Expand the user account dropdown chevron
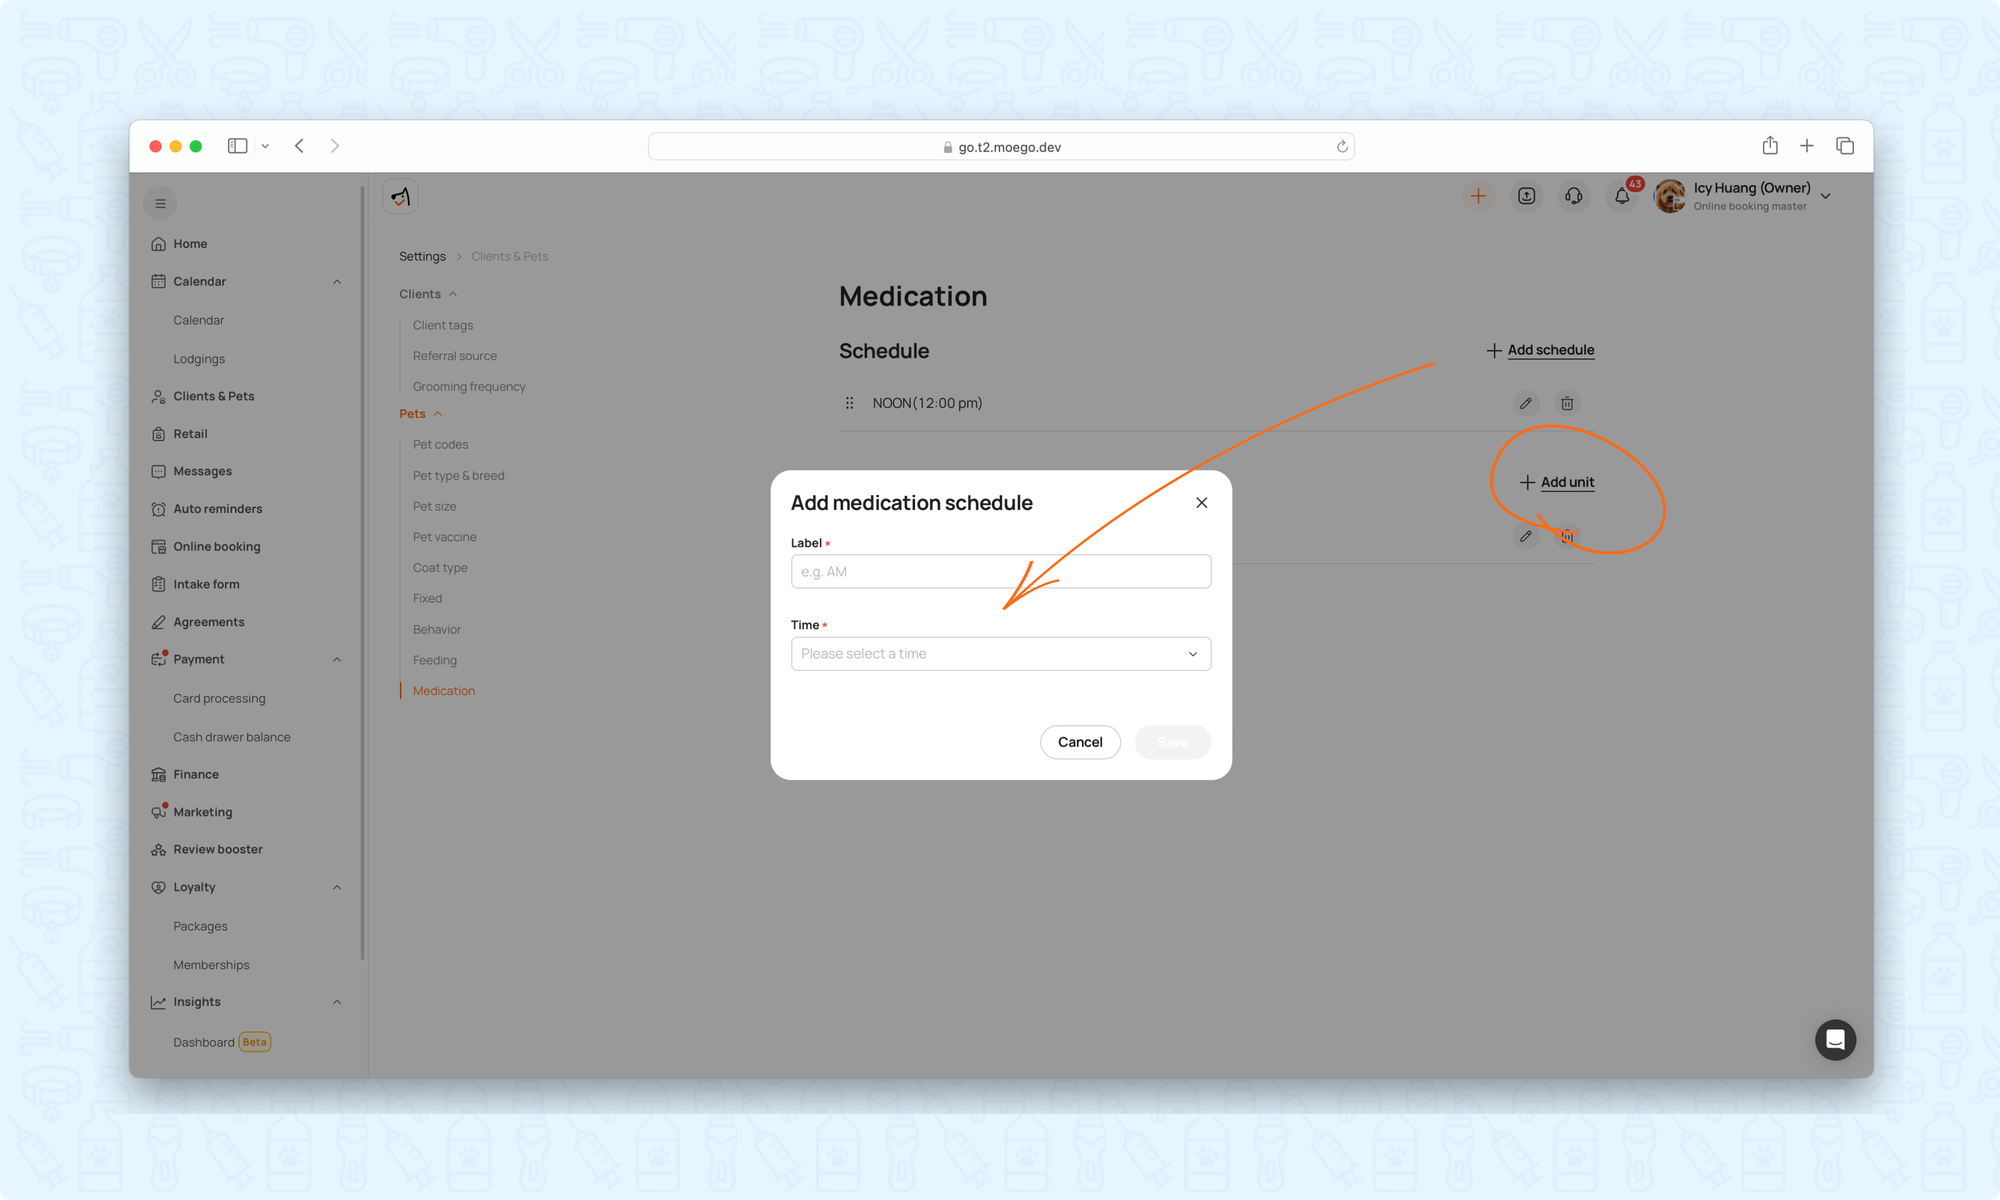This screenshot has height=1200, width=2000. pos(1826,197)
